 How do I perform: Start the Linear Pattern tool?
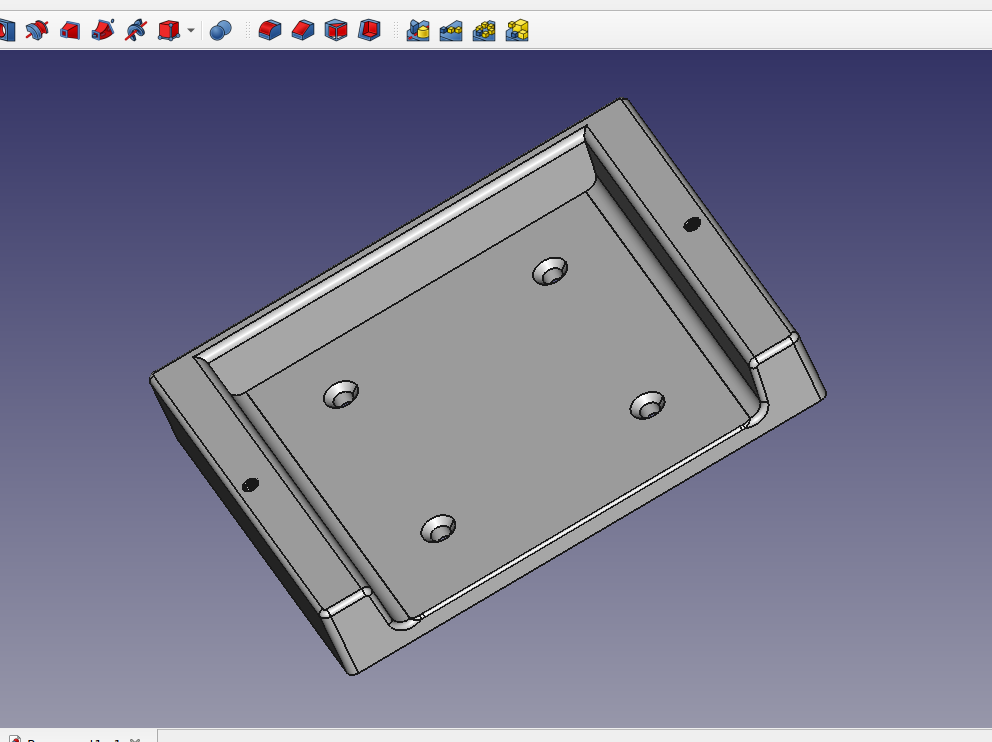point(451,31)
